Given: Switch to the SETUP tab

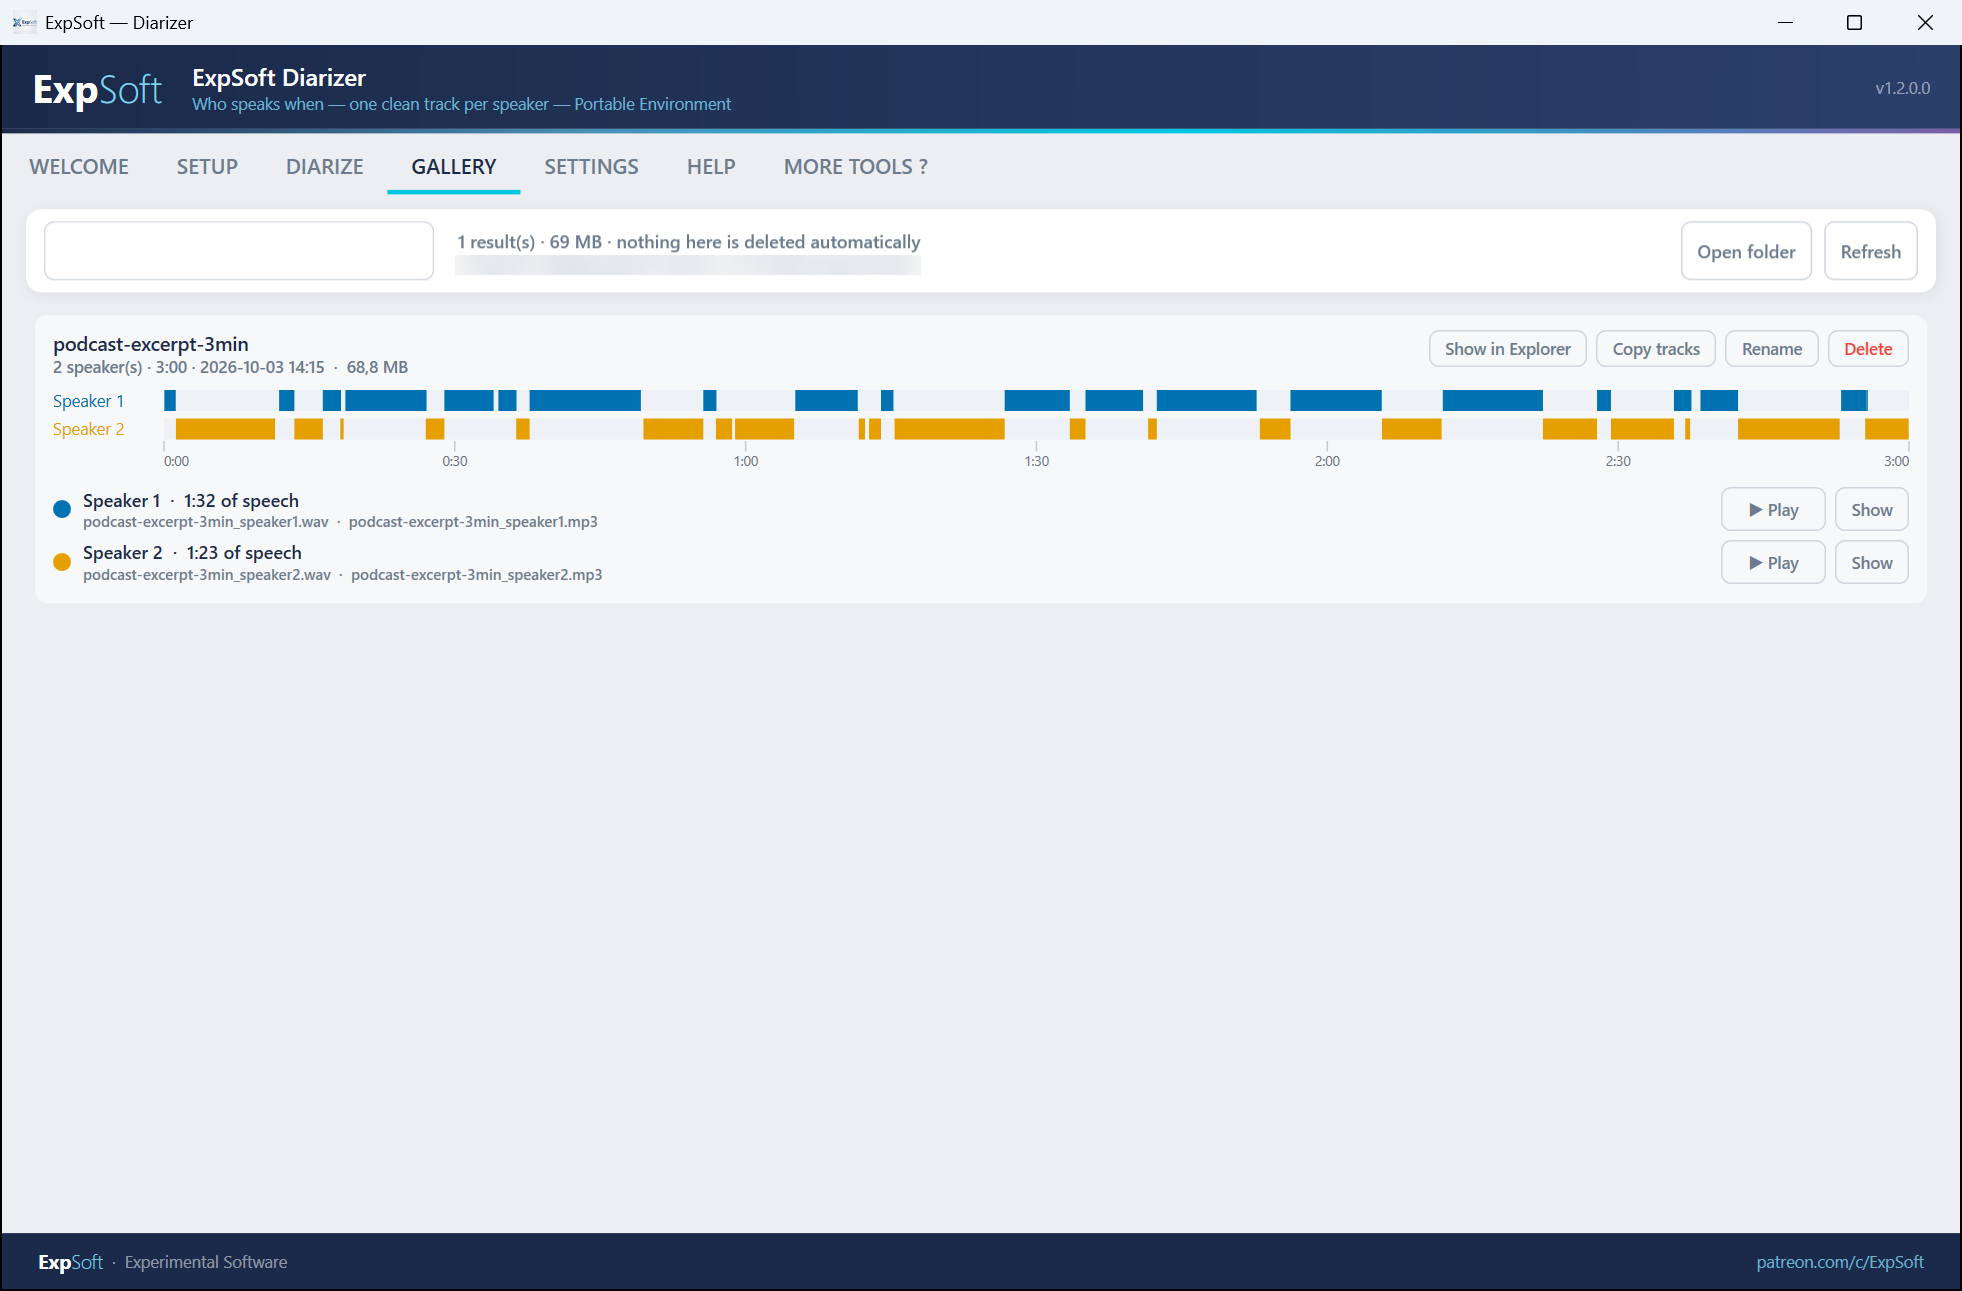Looking at the screenshot, I should pos(207,167).
